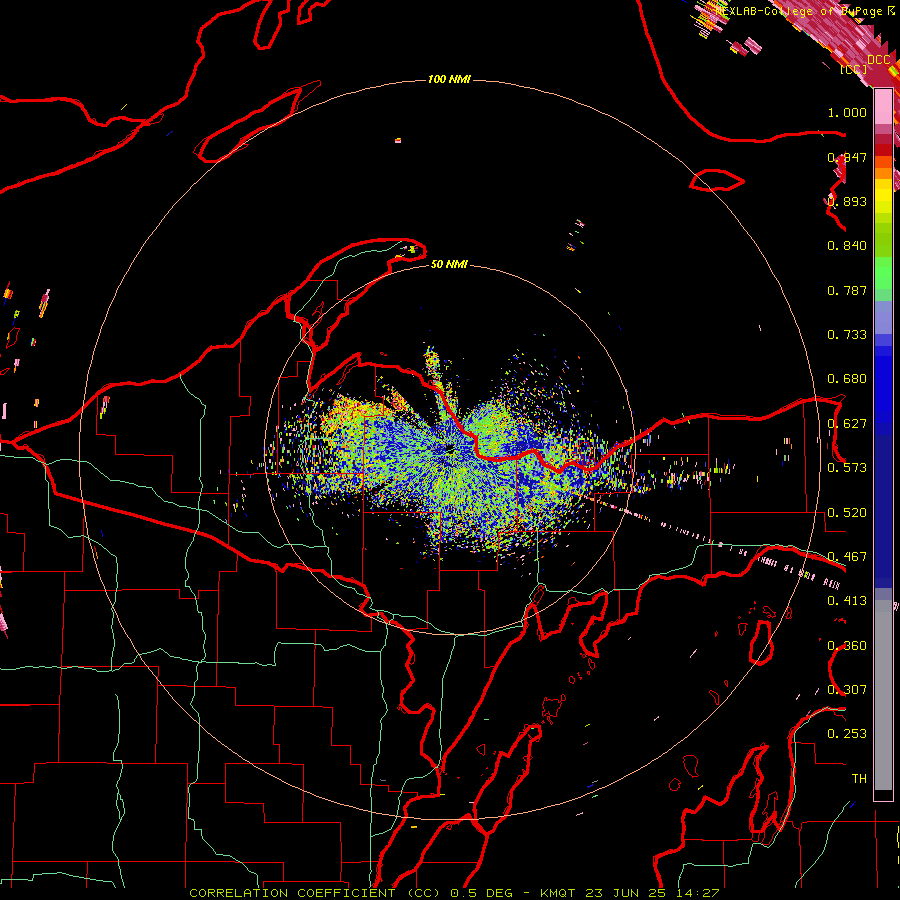Click the TH threshold label on the scale

tap(859, 779)
